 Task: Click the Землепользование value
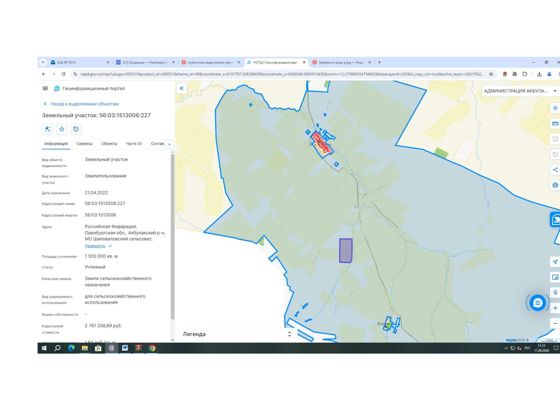[x=105, y=176]
